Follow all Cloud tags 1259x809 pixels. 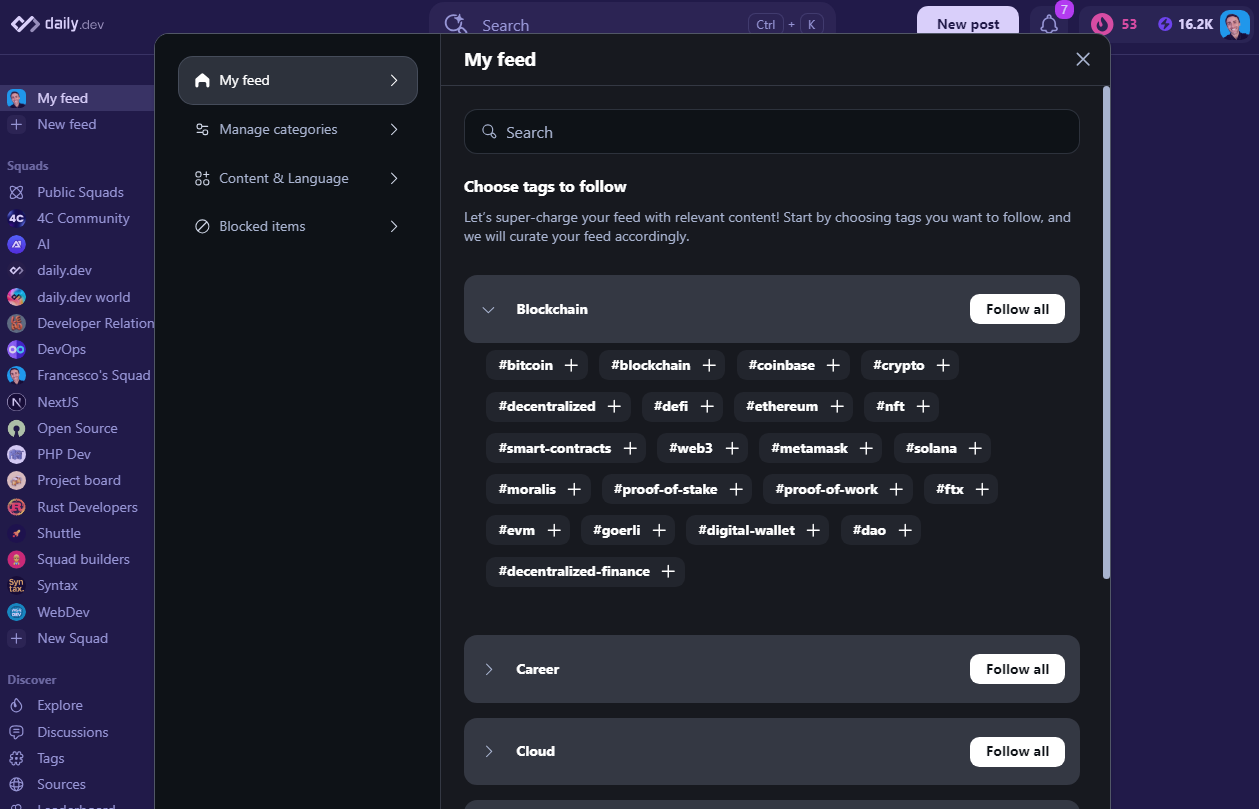pyautogui.click(x=1017, y=751)
